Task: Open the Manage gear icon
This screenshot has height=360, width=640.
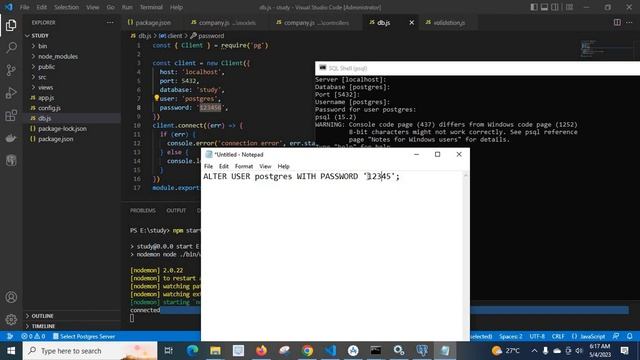Action: coord(11,319)
